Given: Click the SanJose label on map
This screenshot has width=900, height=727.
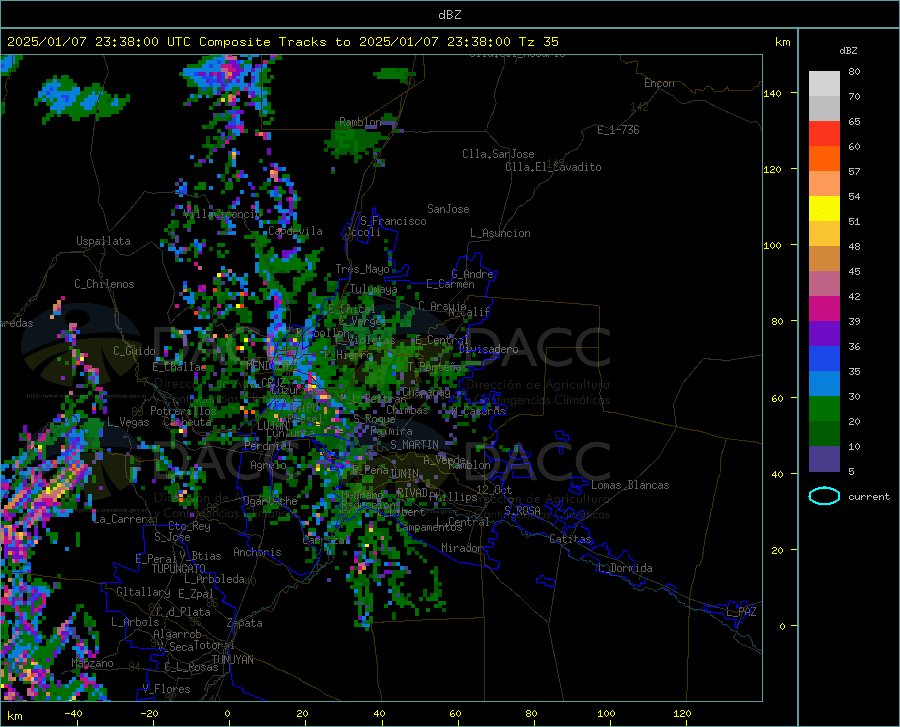Looking at the screenshot, I should 448,209.
